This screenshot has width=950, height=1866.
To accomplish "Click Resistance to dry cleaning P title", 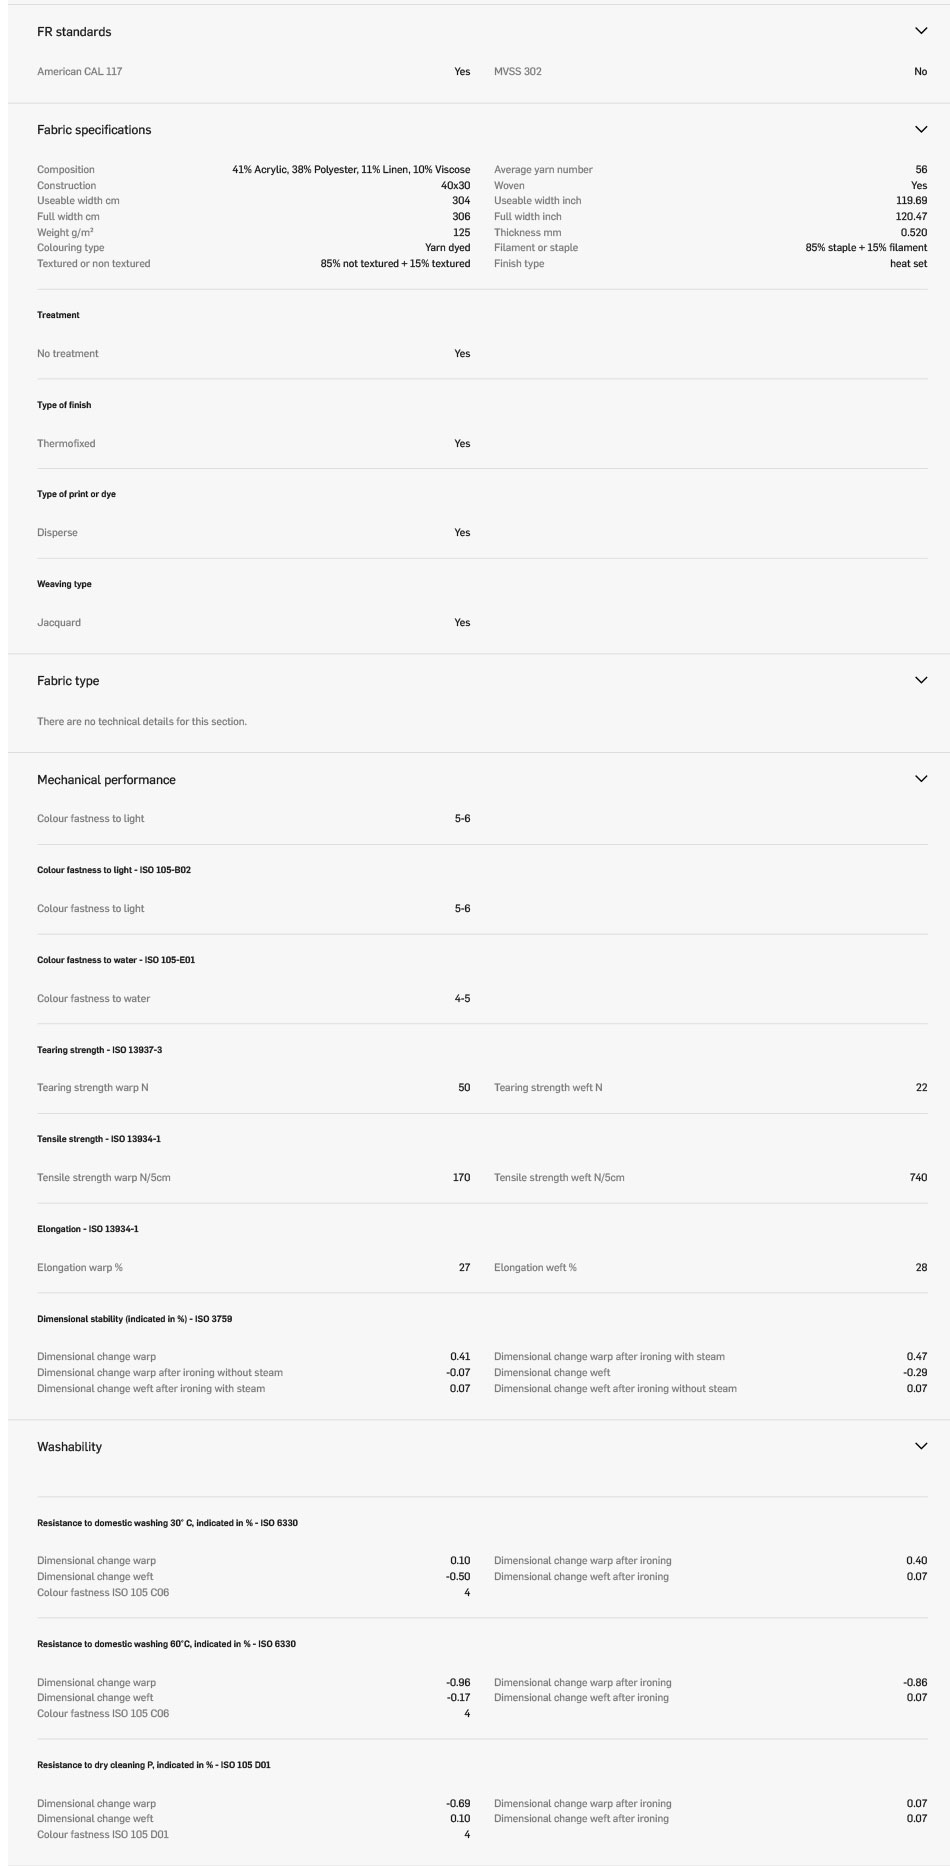I will point(153,1765).
